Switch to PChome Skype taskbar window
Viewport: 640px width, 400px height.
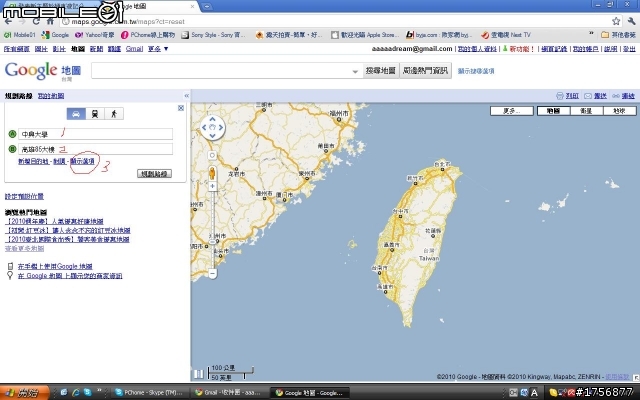[149, 393]
